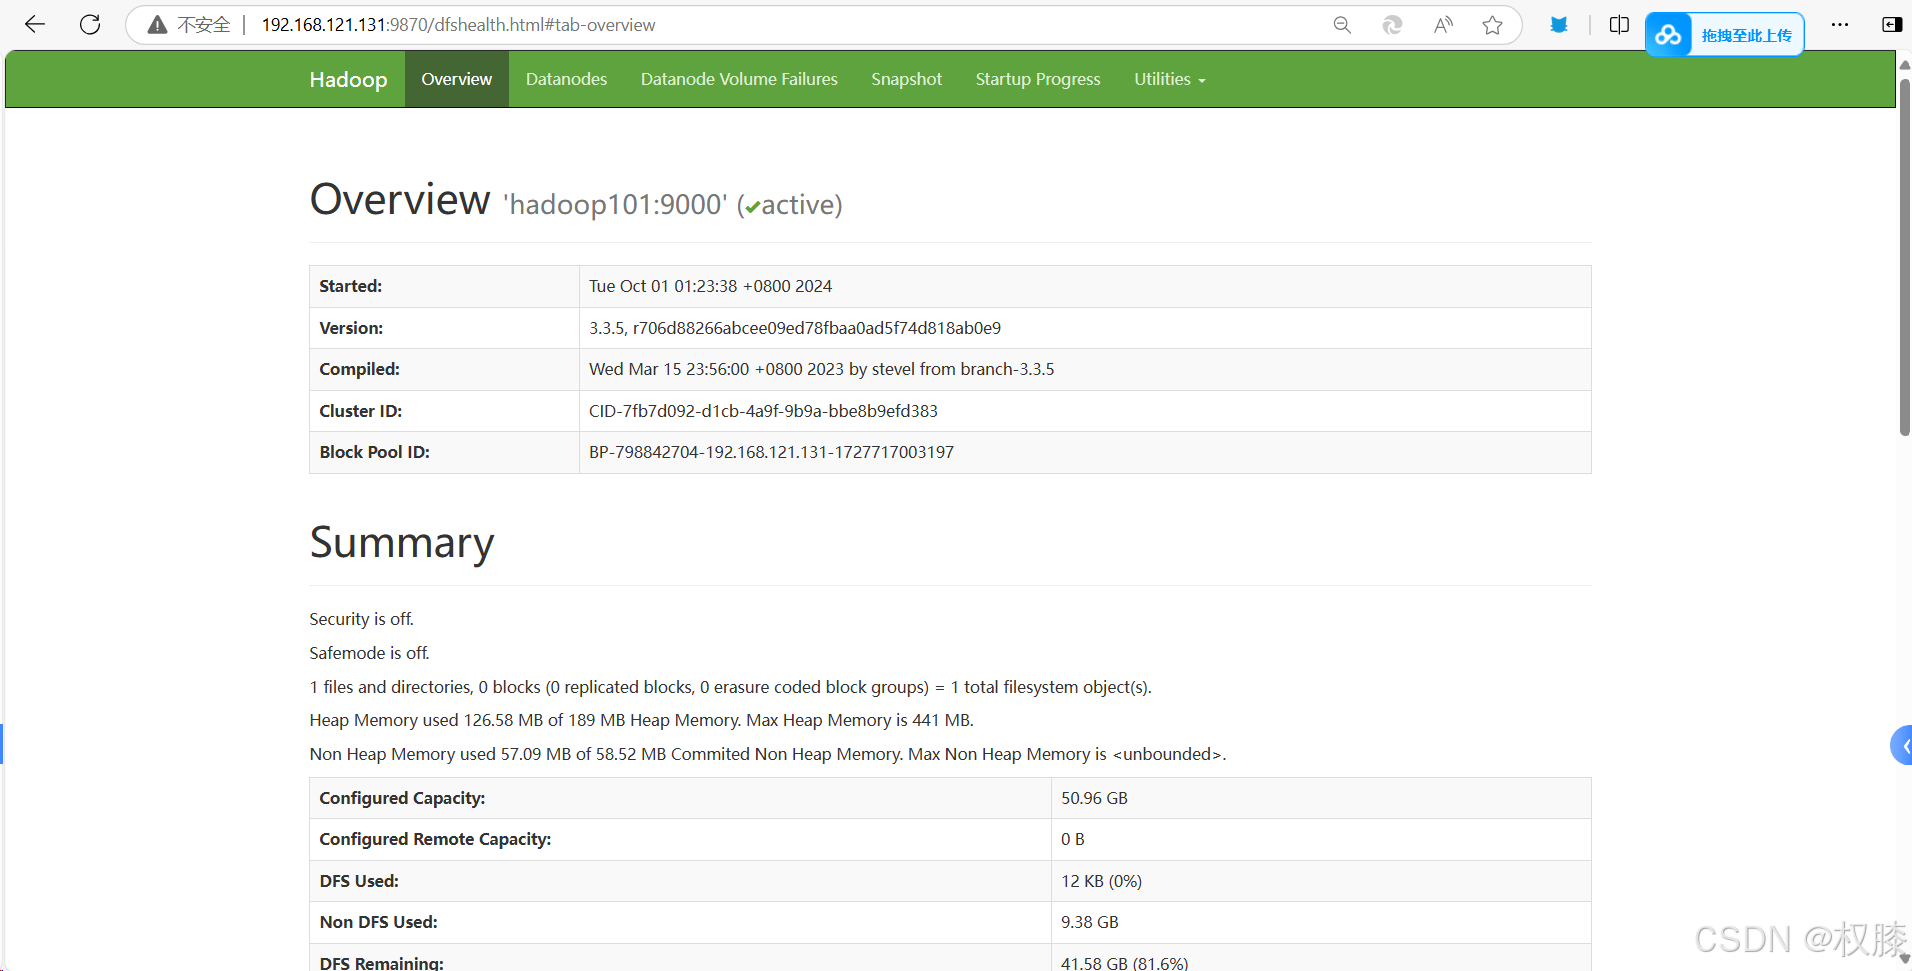Click the 'Safemode is off.' text
This screenshot has width=1912, height=971.
(369, 653)
